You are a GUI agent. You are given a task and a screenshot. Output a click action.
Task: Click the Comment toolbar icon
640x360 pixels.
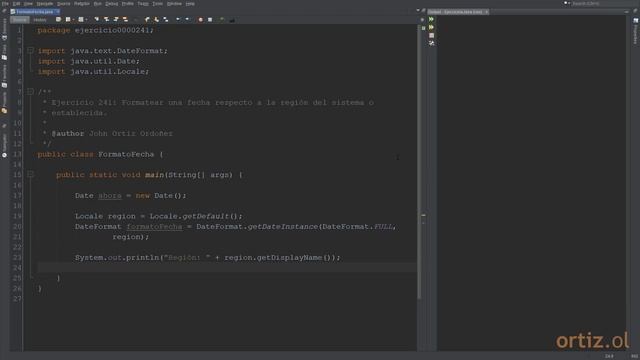click(x=222, y=19)
